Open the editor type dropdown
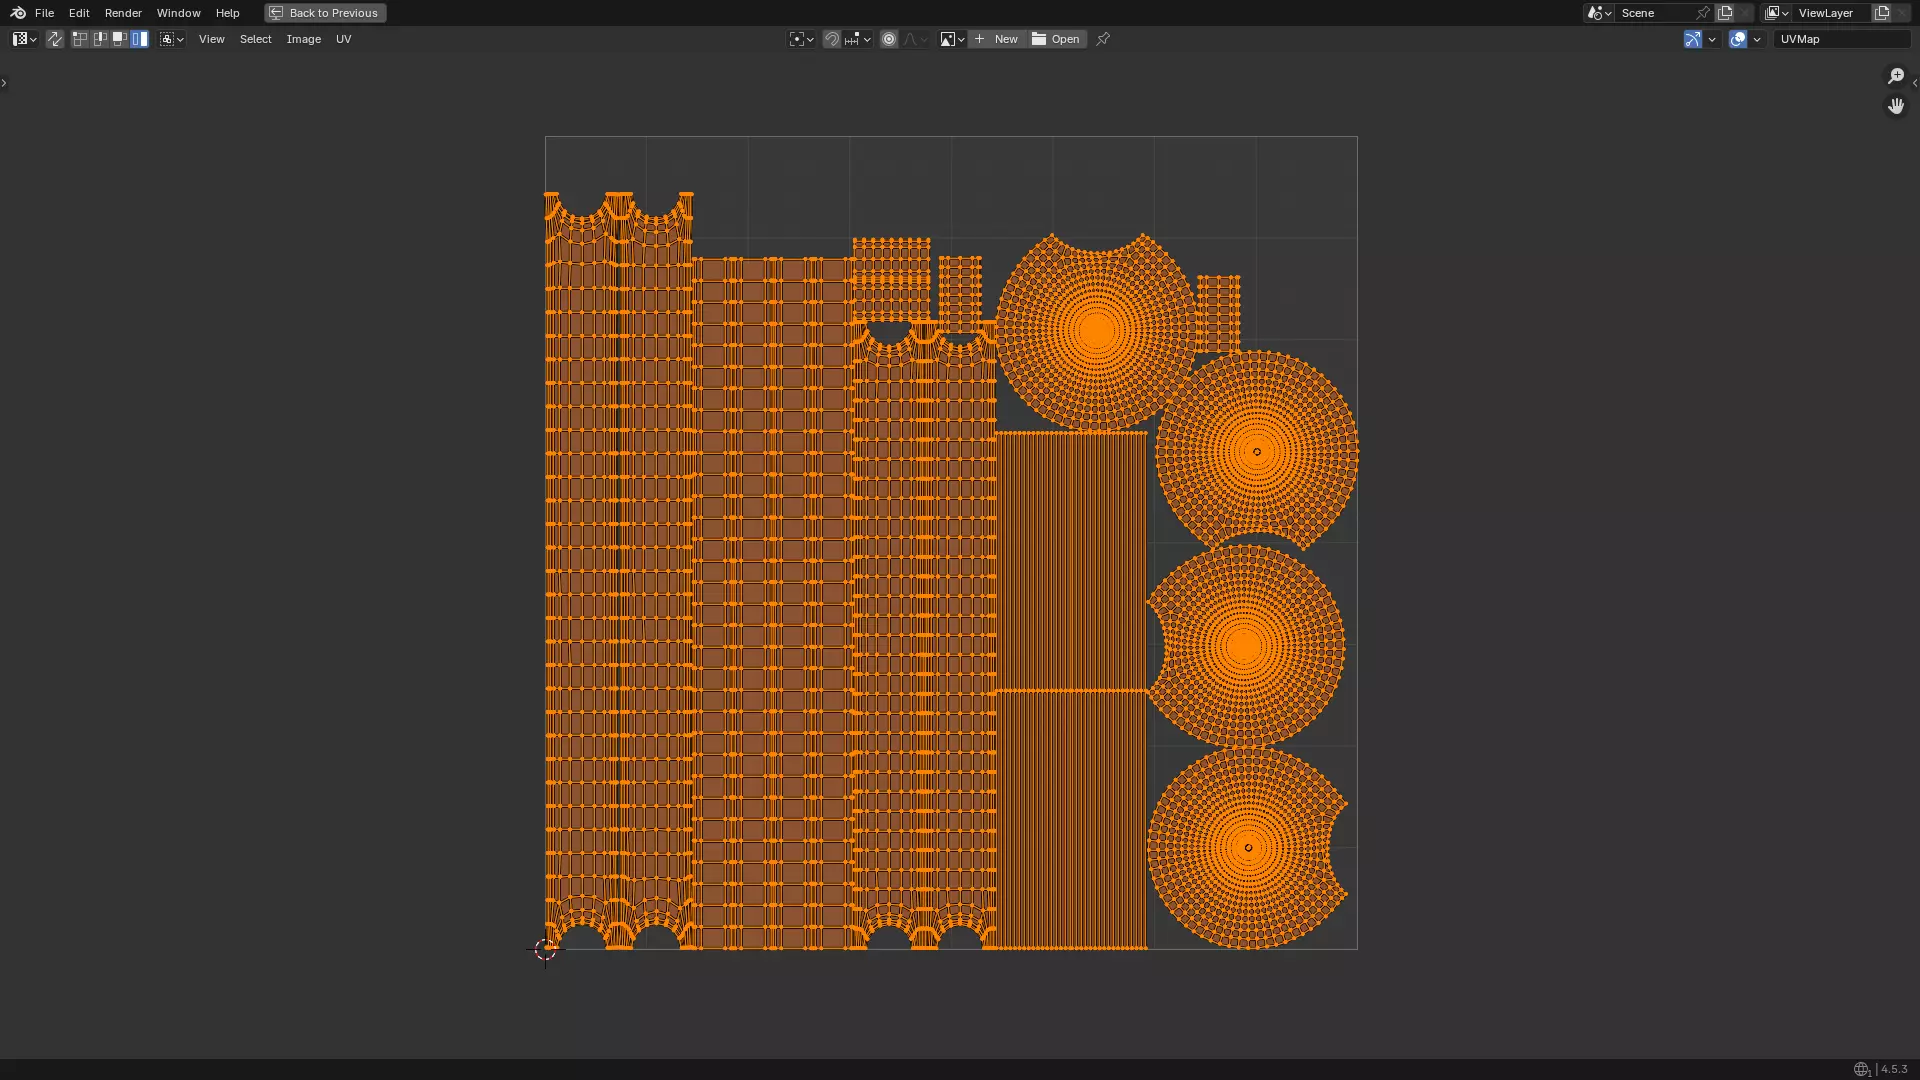Image resolution: width=1920 pixels, height=1080 pixels. tap(24, 39)
